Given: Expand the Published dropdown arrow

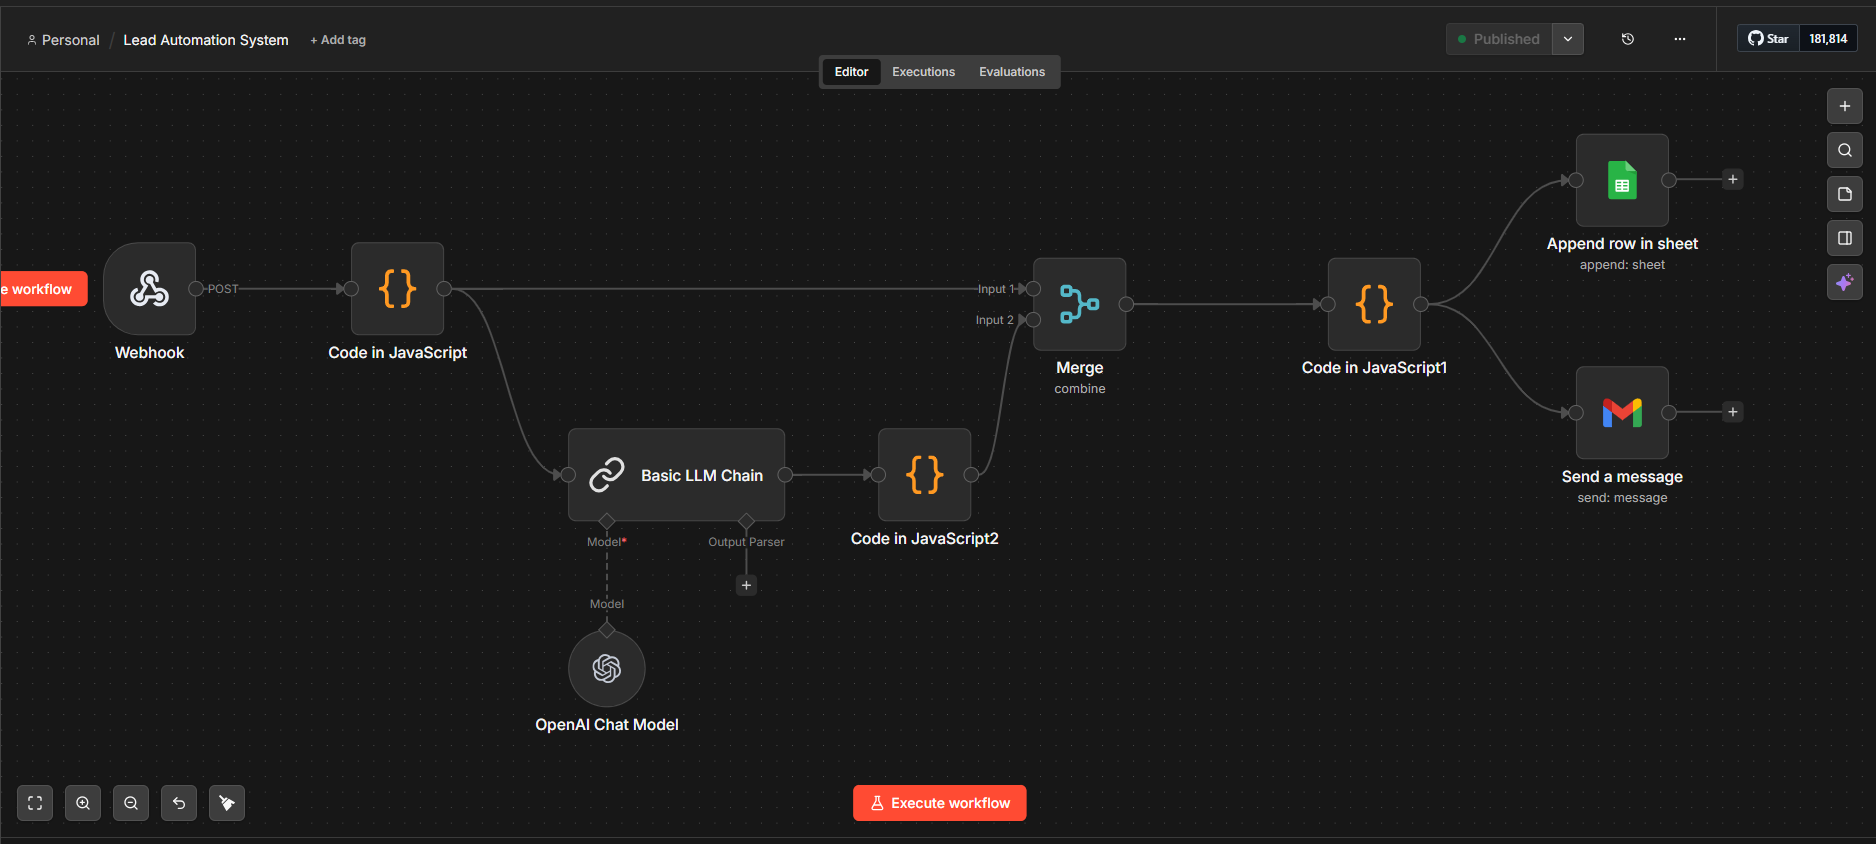Looking at the screenshot, I should pos(1568,39).
